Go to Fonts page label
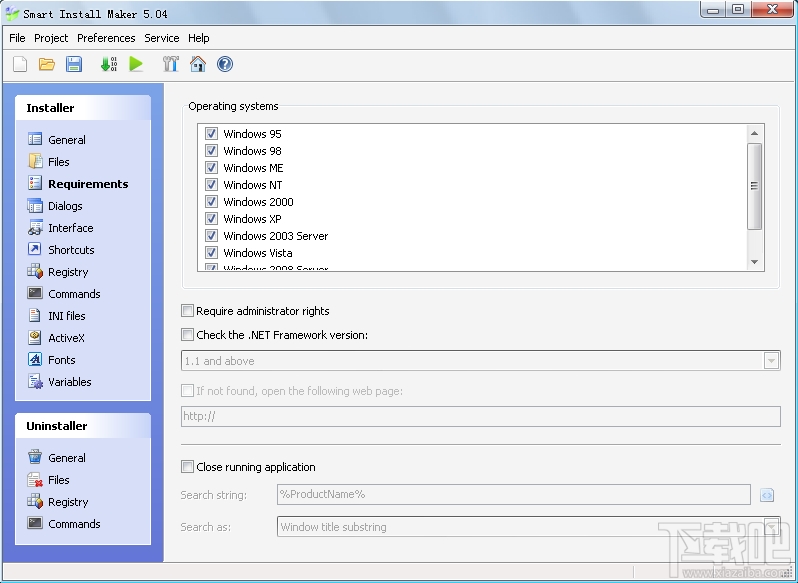This screenshot has height=583, width=798. (x=62, y=360)
